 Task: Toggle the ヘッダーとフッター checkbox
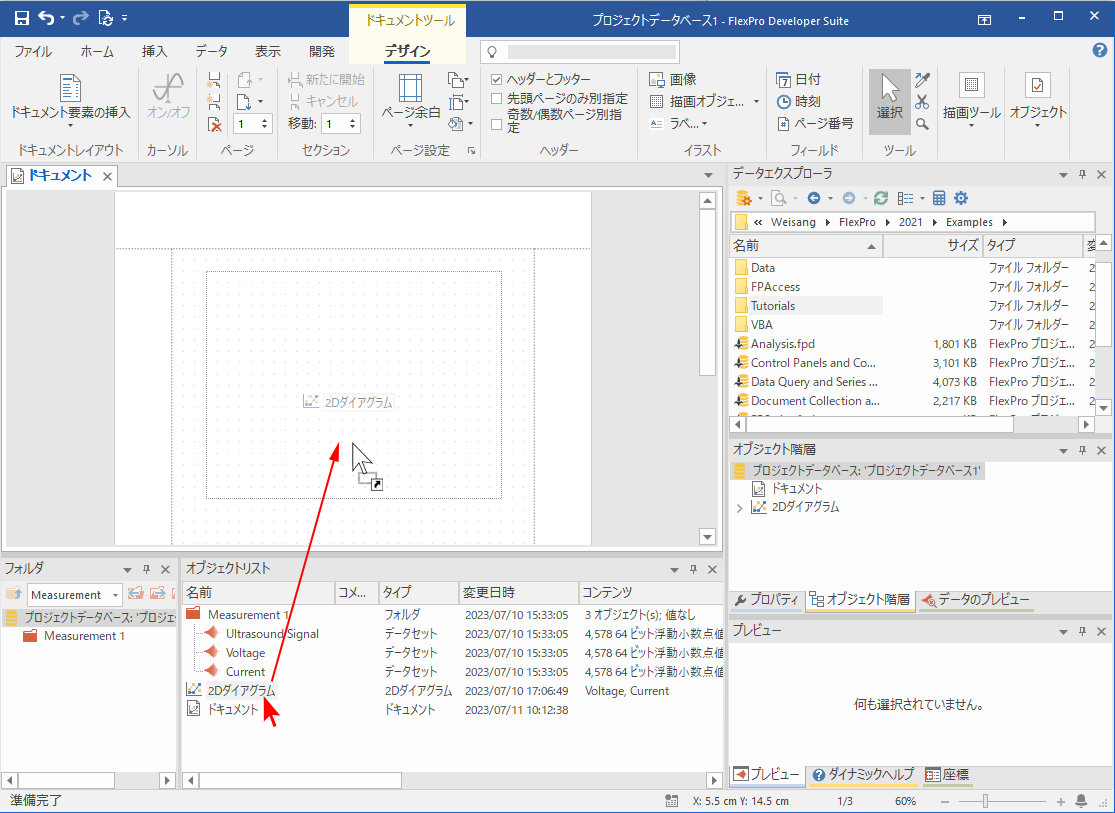(497, 80)
